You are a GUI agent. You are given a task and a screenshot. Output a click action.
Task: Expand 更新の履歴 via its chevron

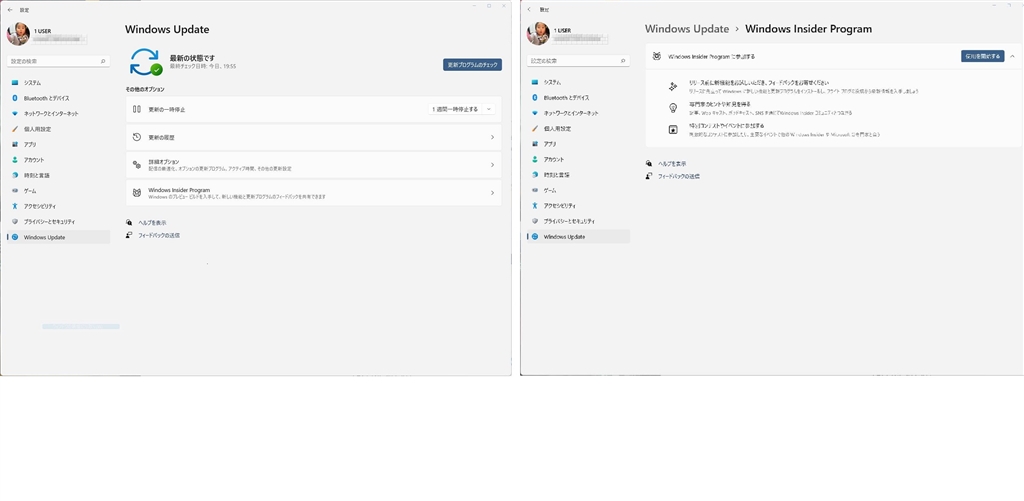(492, 138)
